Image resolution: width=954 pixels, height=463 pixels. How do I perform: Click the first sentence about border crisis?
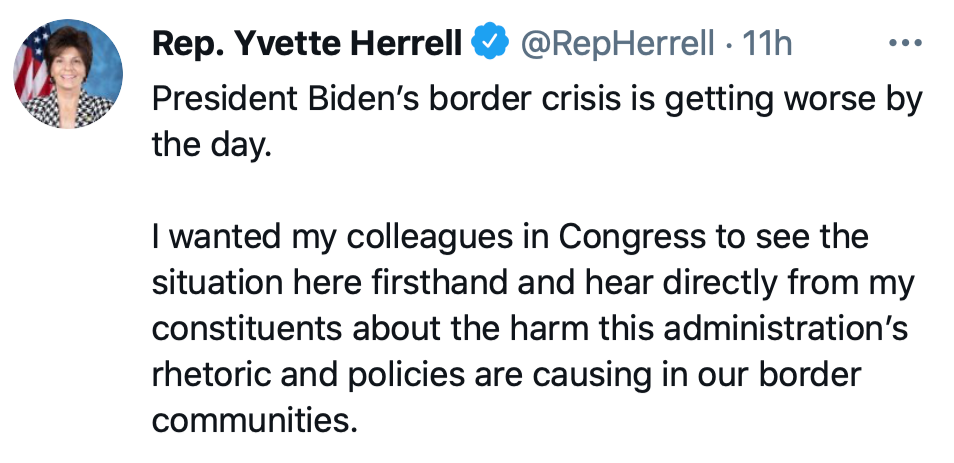536,101
